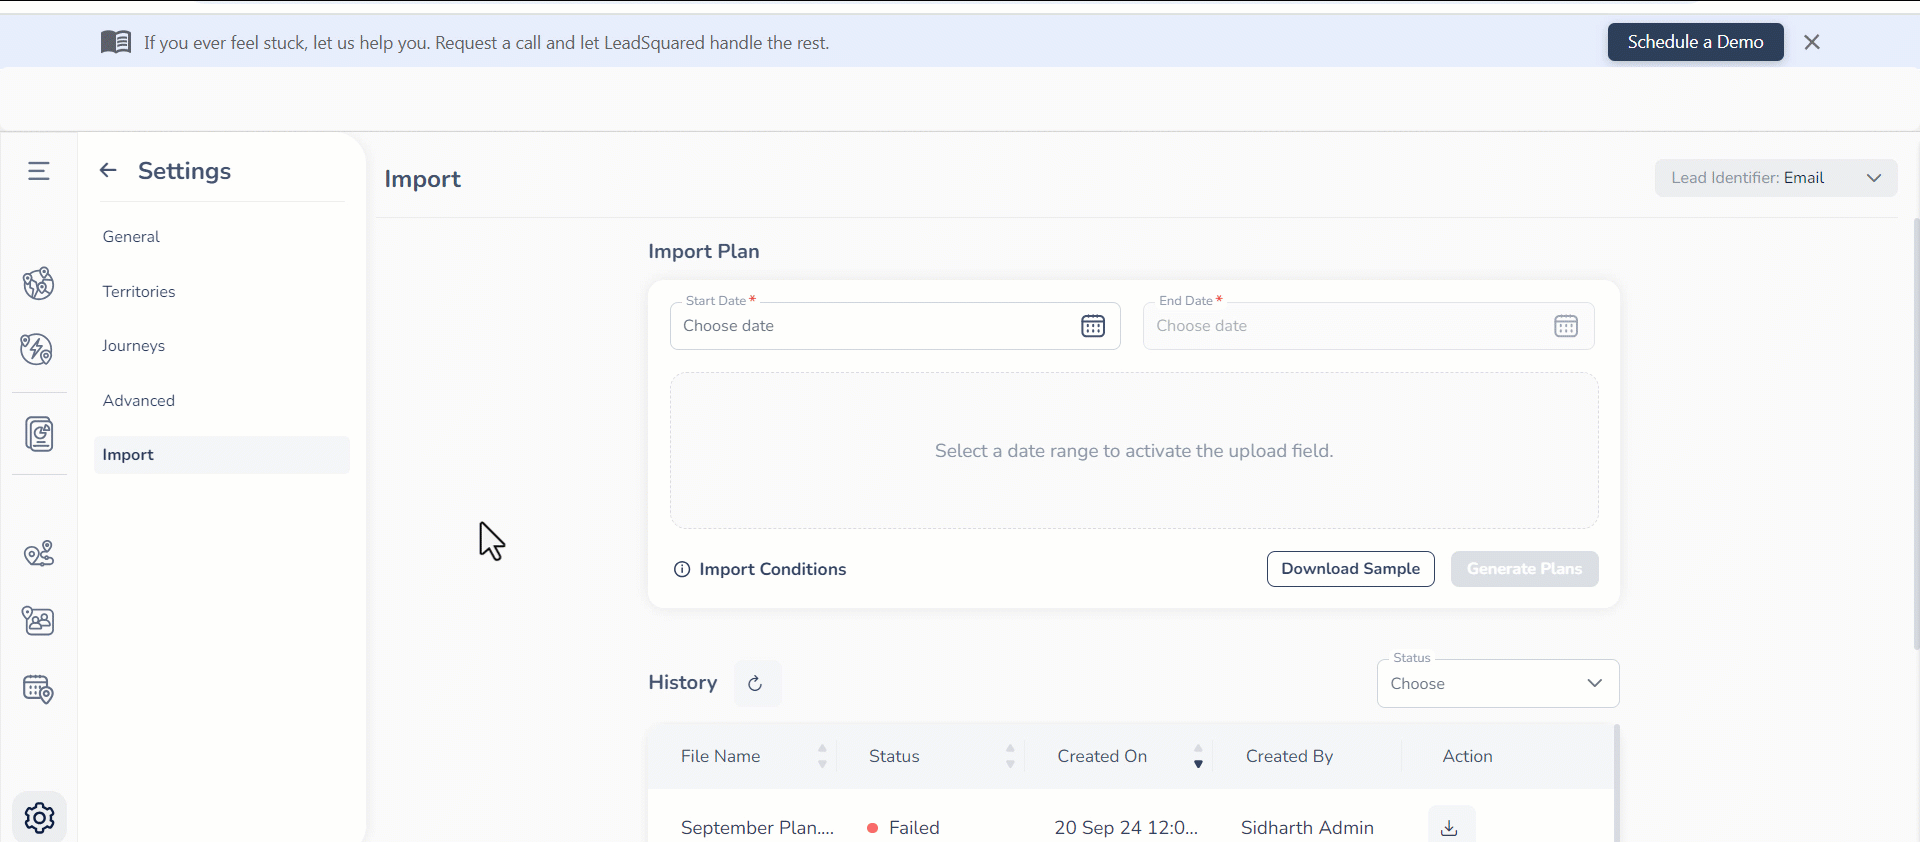This screenshot has width=1920, height=842.
Task: Open the Start Date calendar picker
Action: 1093,326
